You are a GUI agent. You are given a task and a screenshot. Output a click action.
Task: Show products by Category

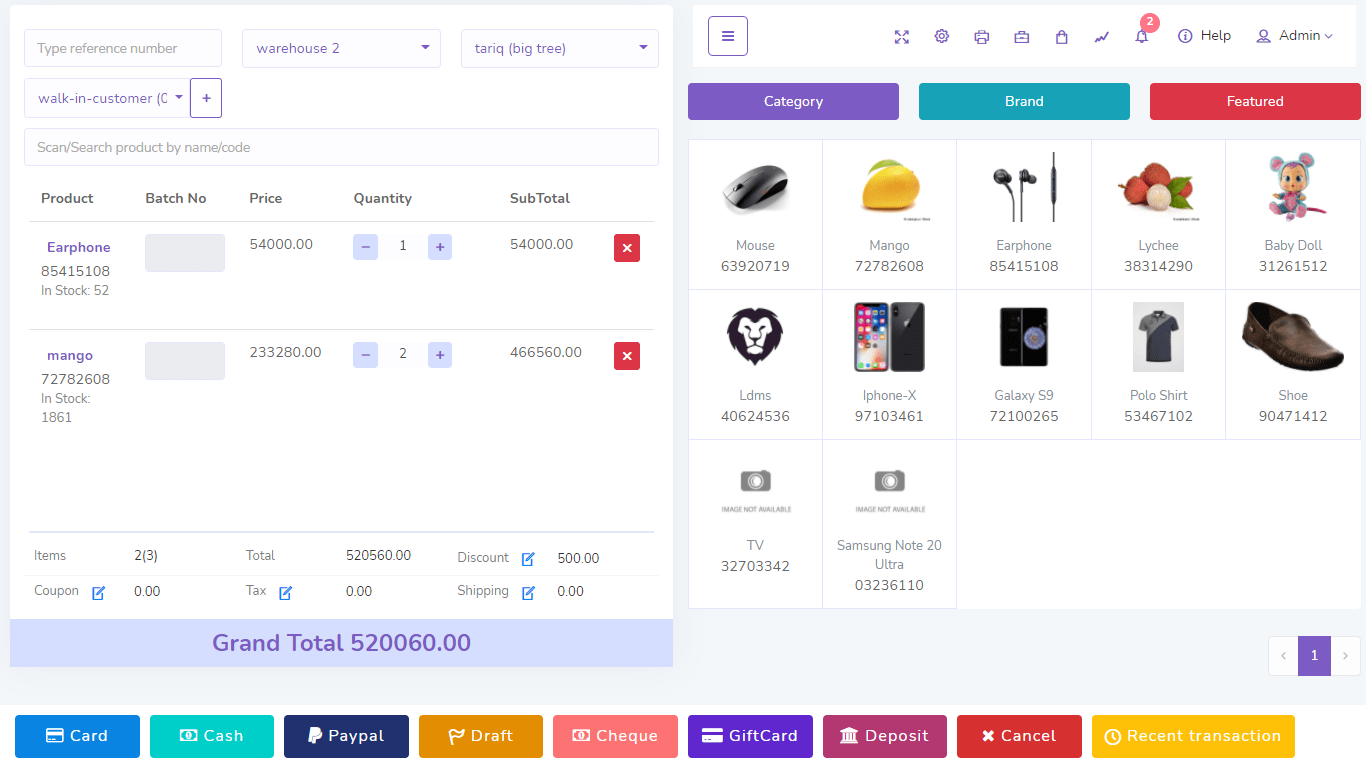[793, 101]
